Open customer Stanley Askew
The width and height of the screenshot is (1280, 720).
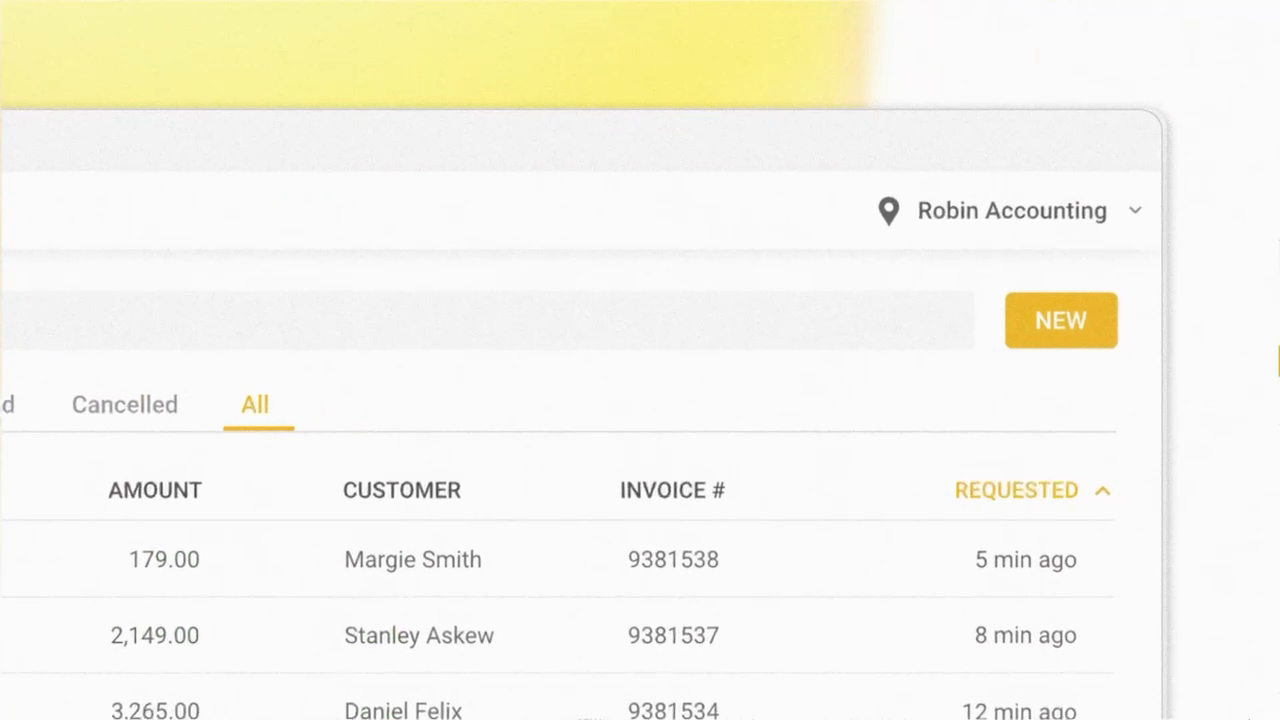[419, 635]
